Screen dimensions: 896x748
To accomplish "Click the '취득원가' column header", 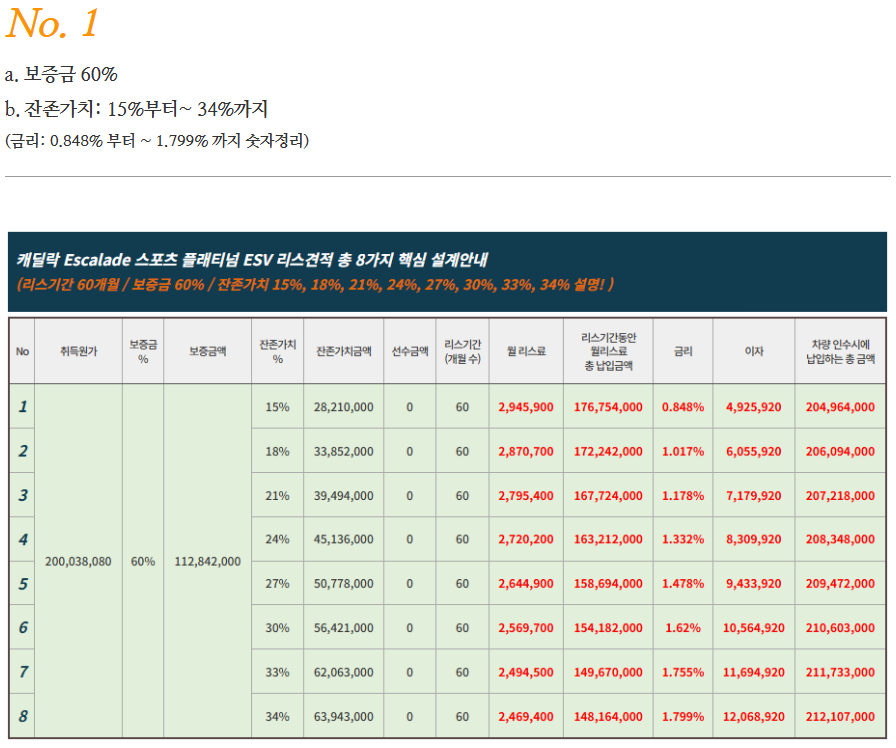I will click(x=79, y=351).
